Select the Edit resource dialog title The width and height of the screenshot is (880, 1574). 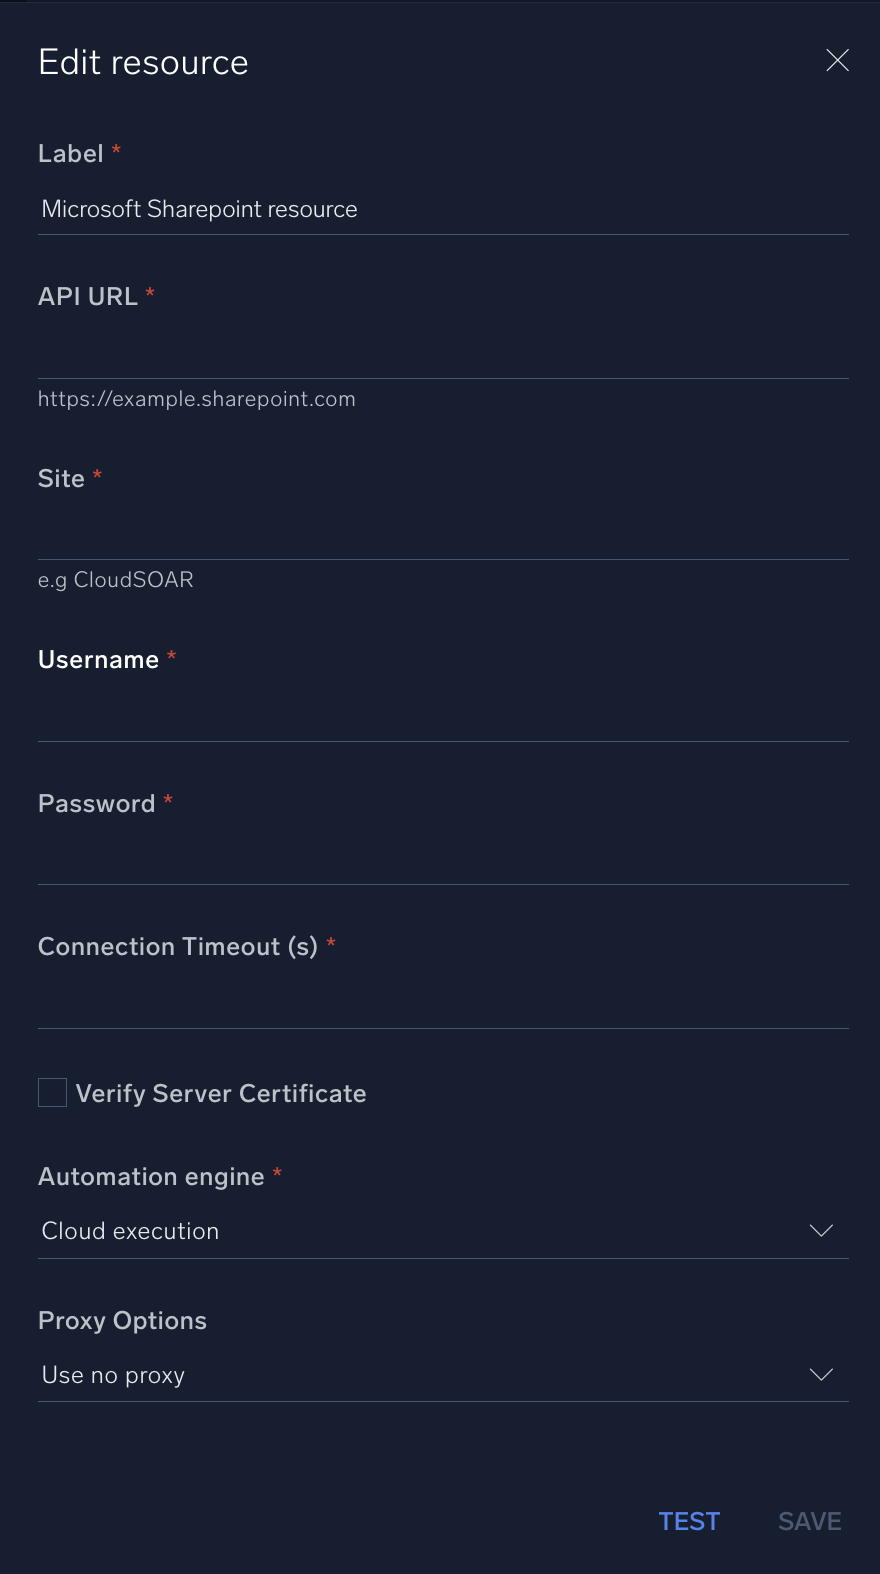143,62
